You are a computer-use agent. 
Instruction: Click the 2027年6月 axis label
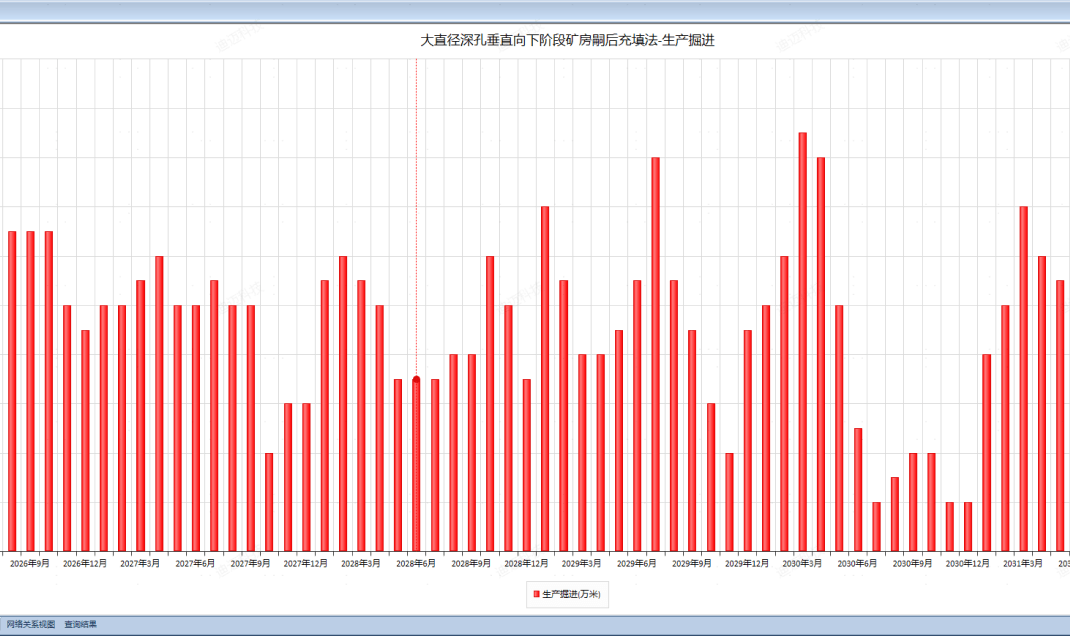pyautogui.click(x=196, y=564)
